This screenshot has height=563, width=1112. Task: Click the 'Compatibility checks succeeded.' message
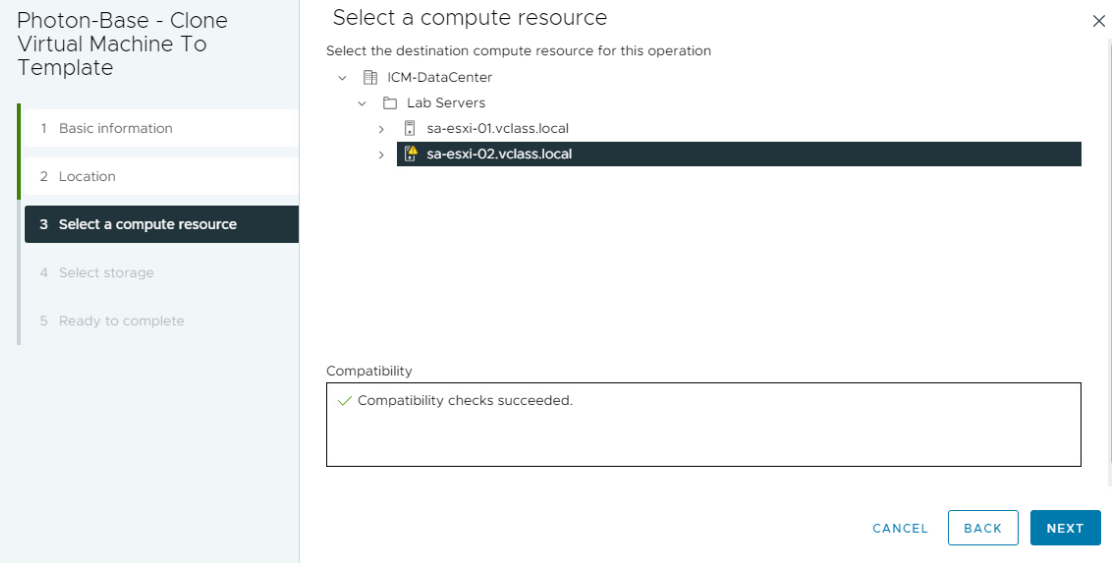(465, 401)
